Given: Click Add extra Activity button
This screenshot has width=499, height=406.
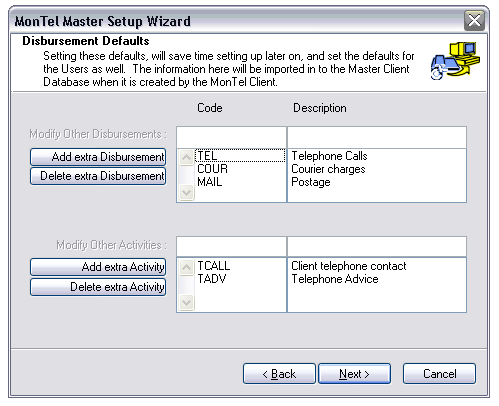Looking at the screenshot, I should point(98,267).
